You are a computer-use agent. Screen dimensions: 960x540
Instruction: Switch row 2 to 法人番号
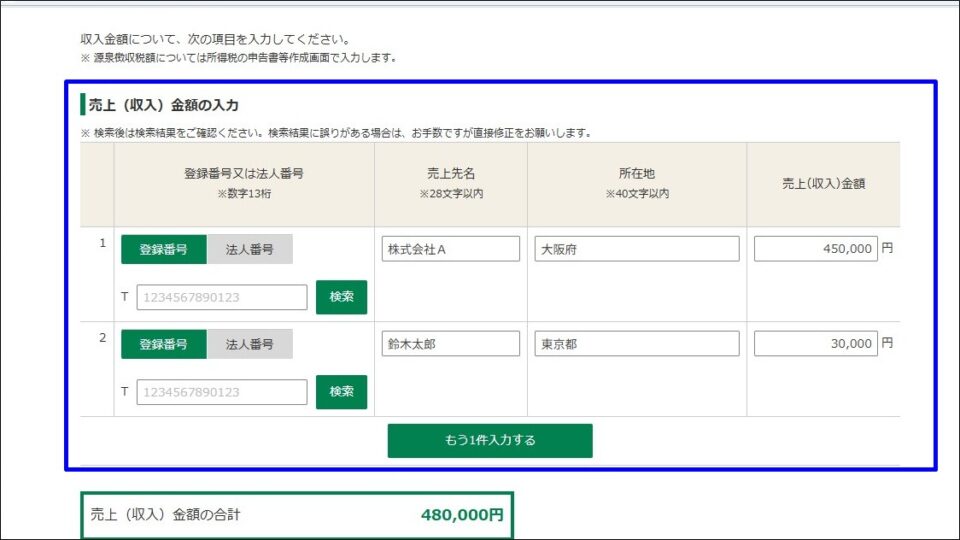click(x=250, y=344)
